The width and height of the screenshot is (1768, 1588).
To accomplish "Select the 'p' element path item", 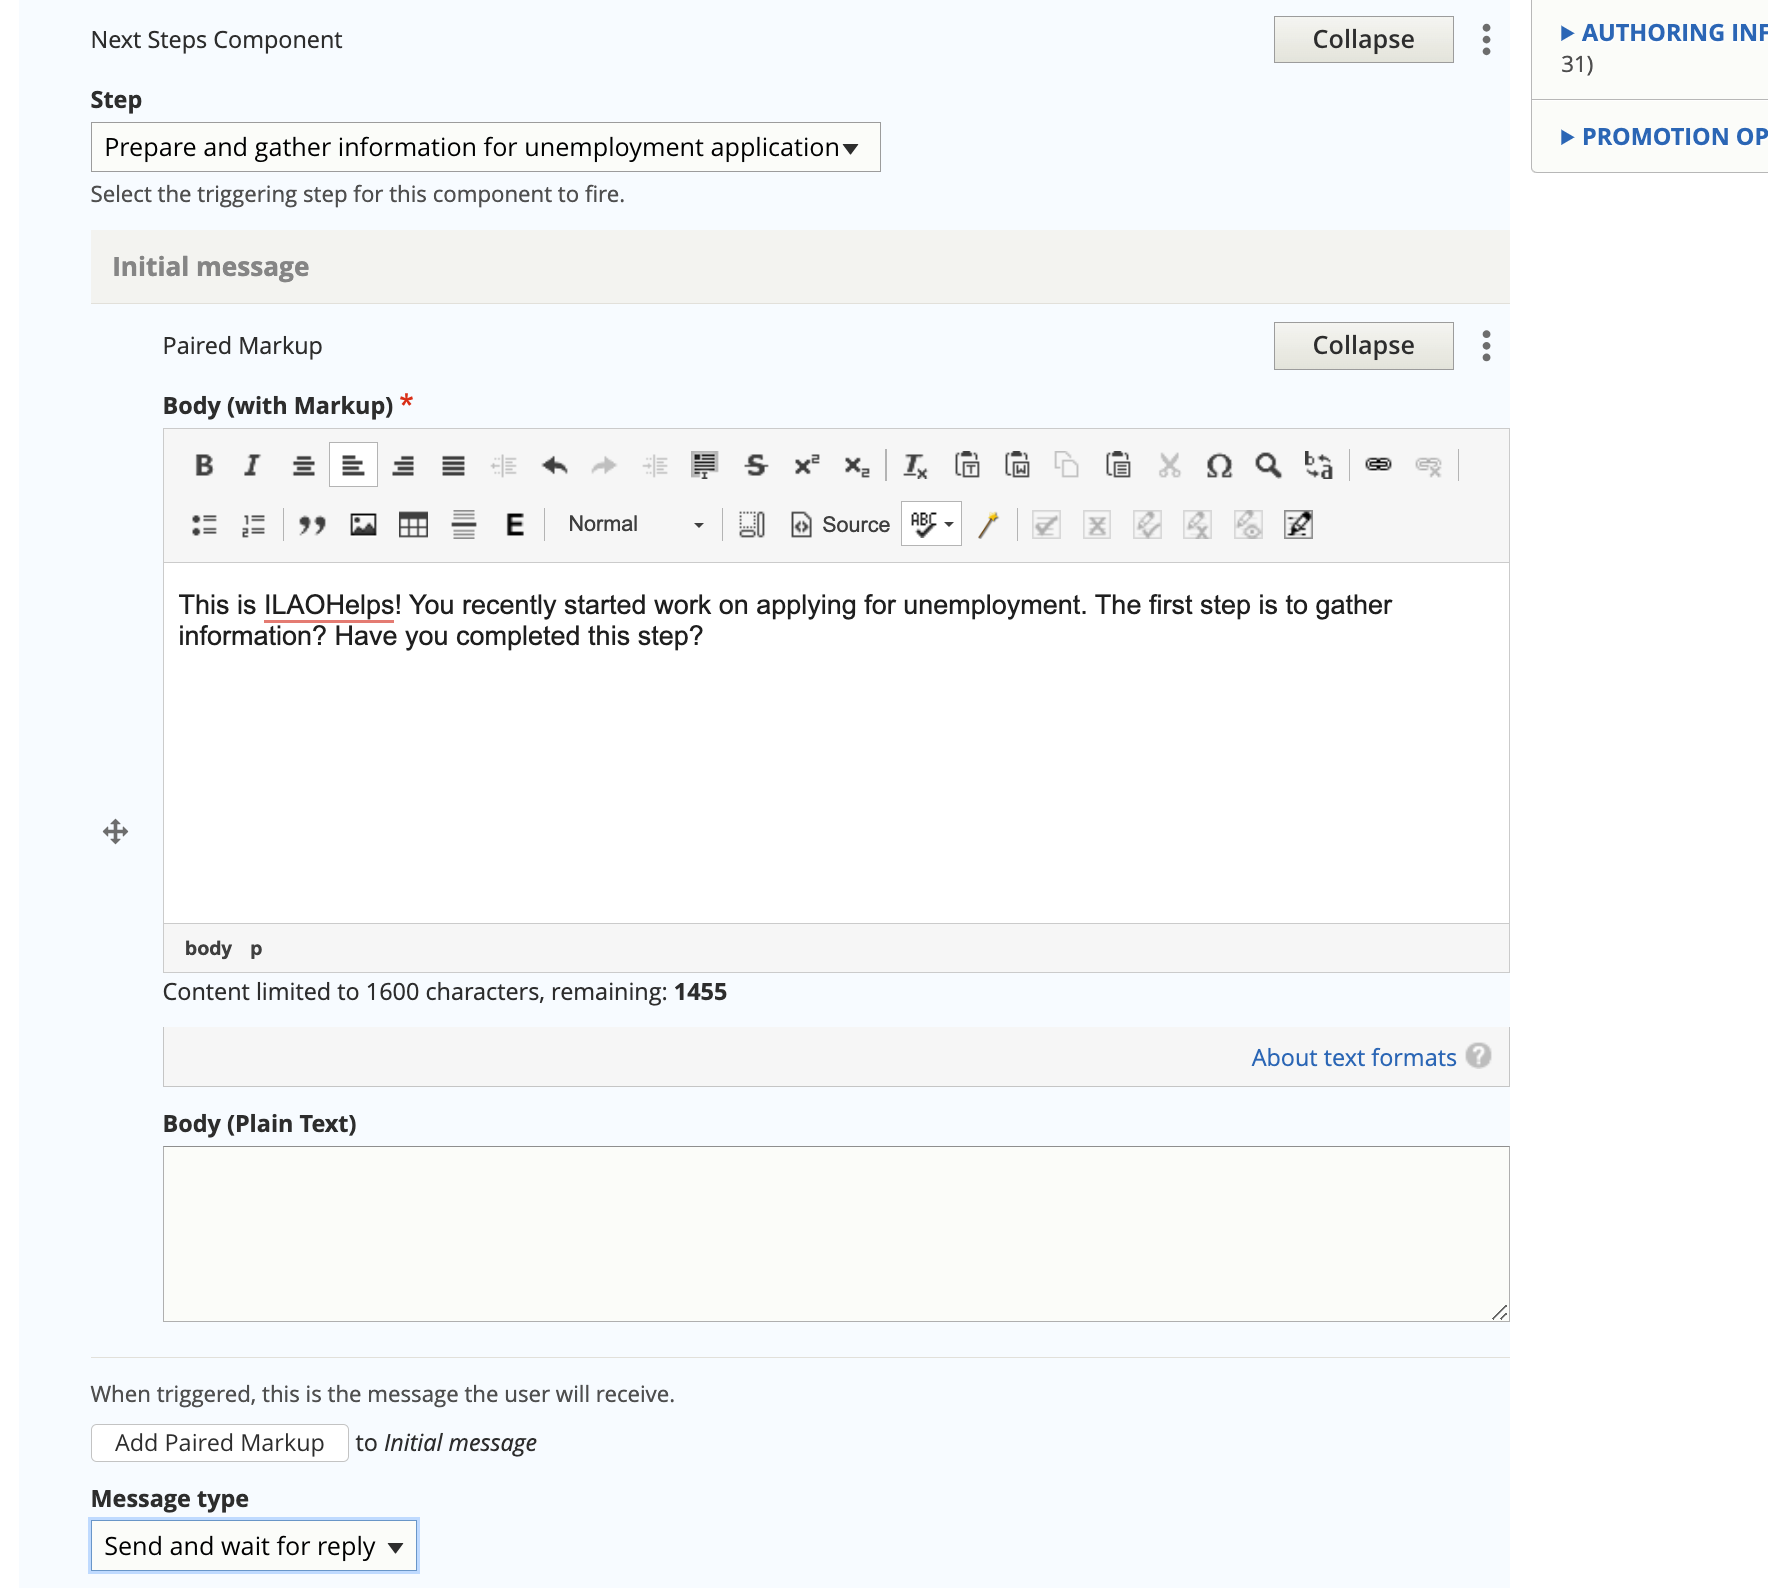I will (x=256, y=948).
